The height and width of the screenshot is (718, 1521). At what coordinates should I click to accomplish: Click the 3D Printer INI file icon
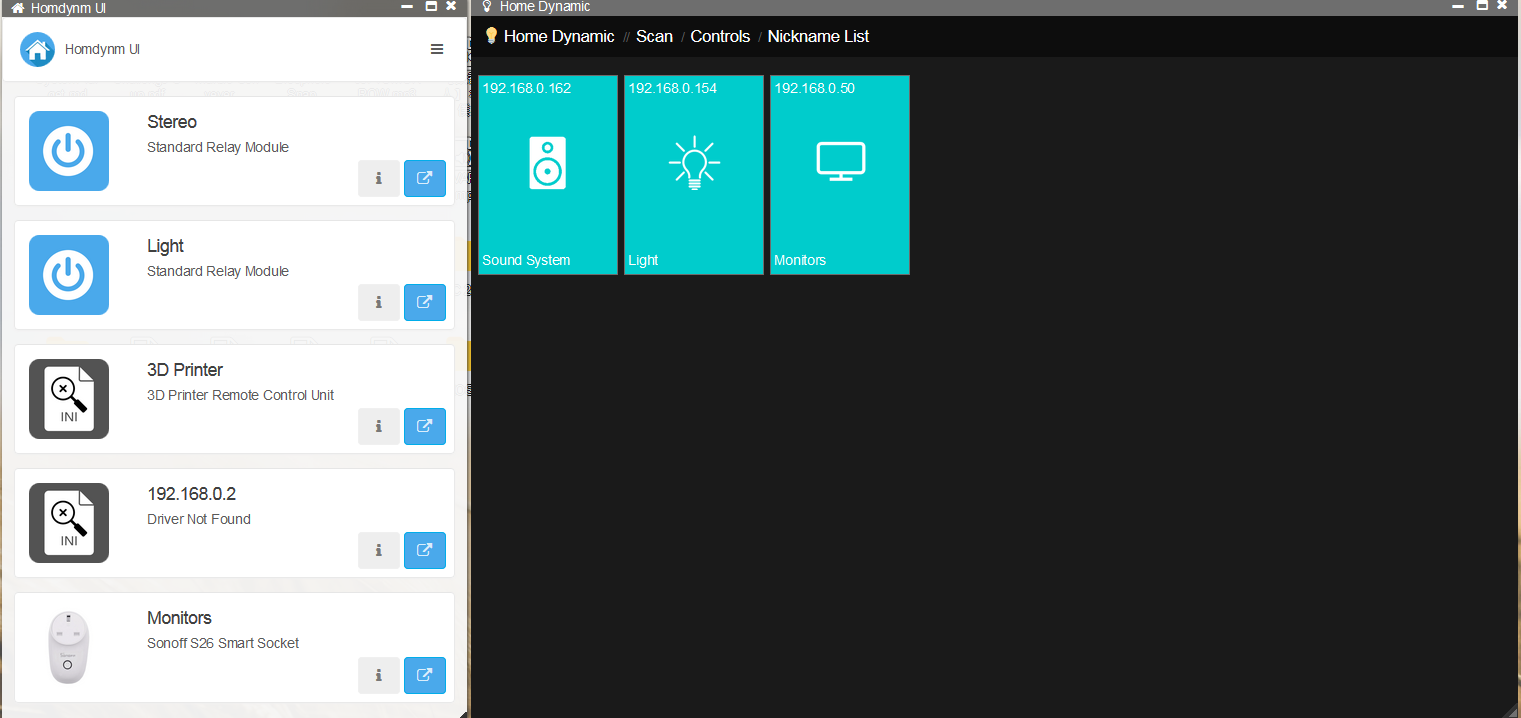click(68, 399)
